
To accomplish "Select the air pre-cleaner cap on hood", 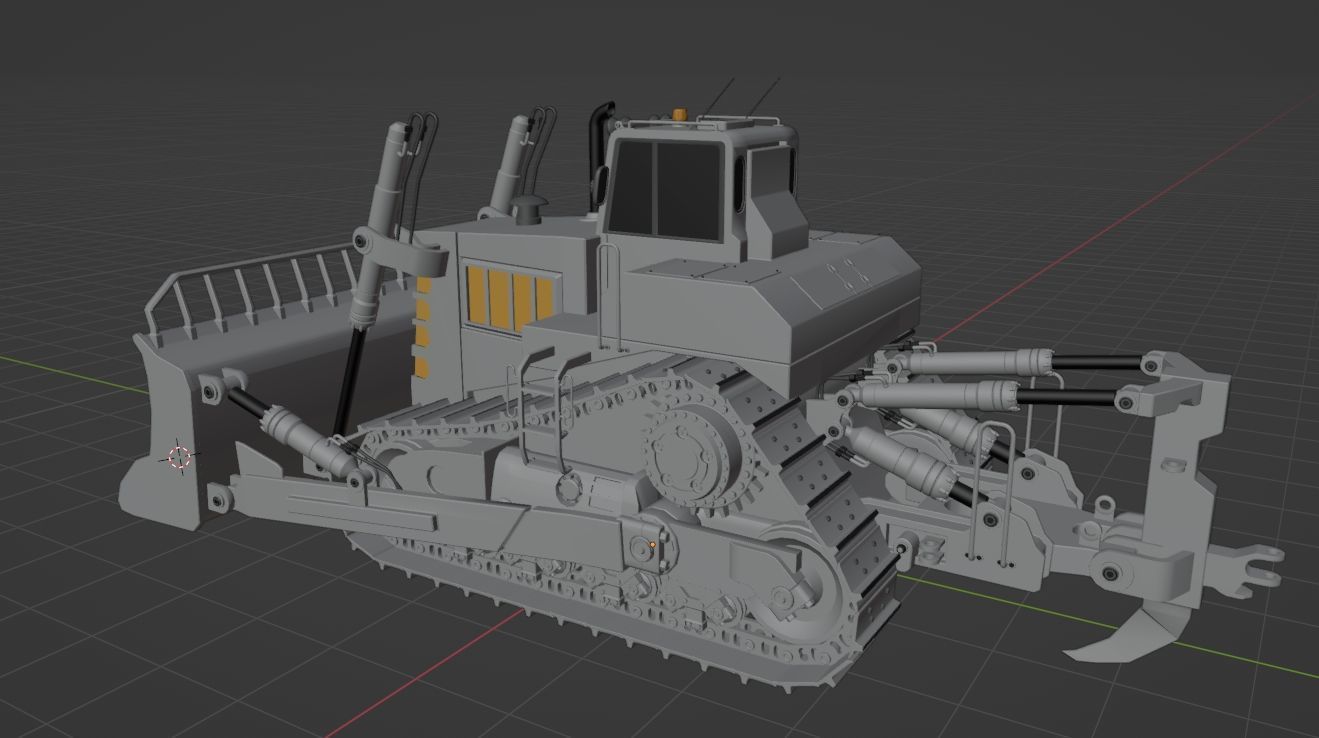I will 527,210.
